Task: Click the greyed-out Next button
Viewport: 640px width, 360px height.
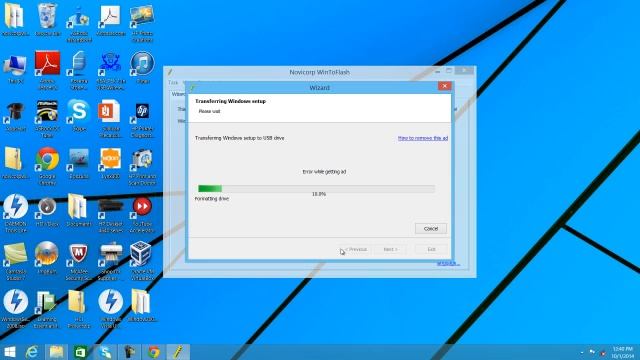Action: [390, 249]
